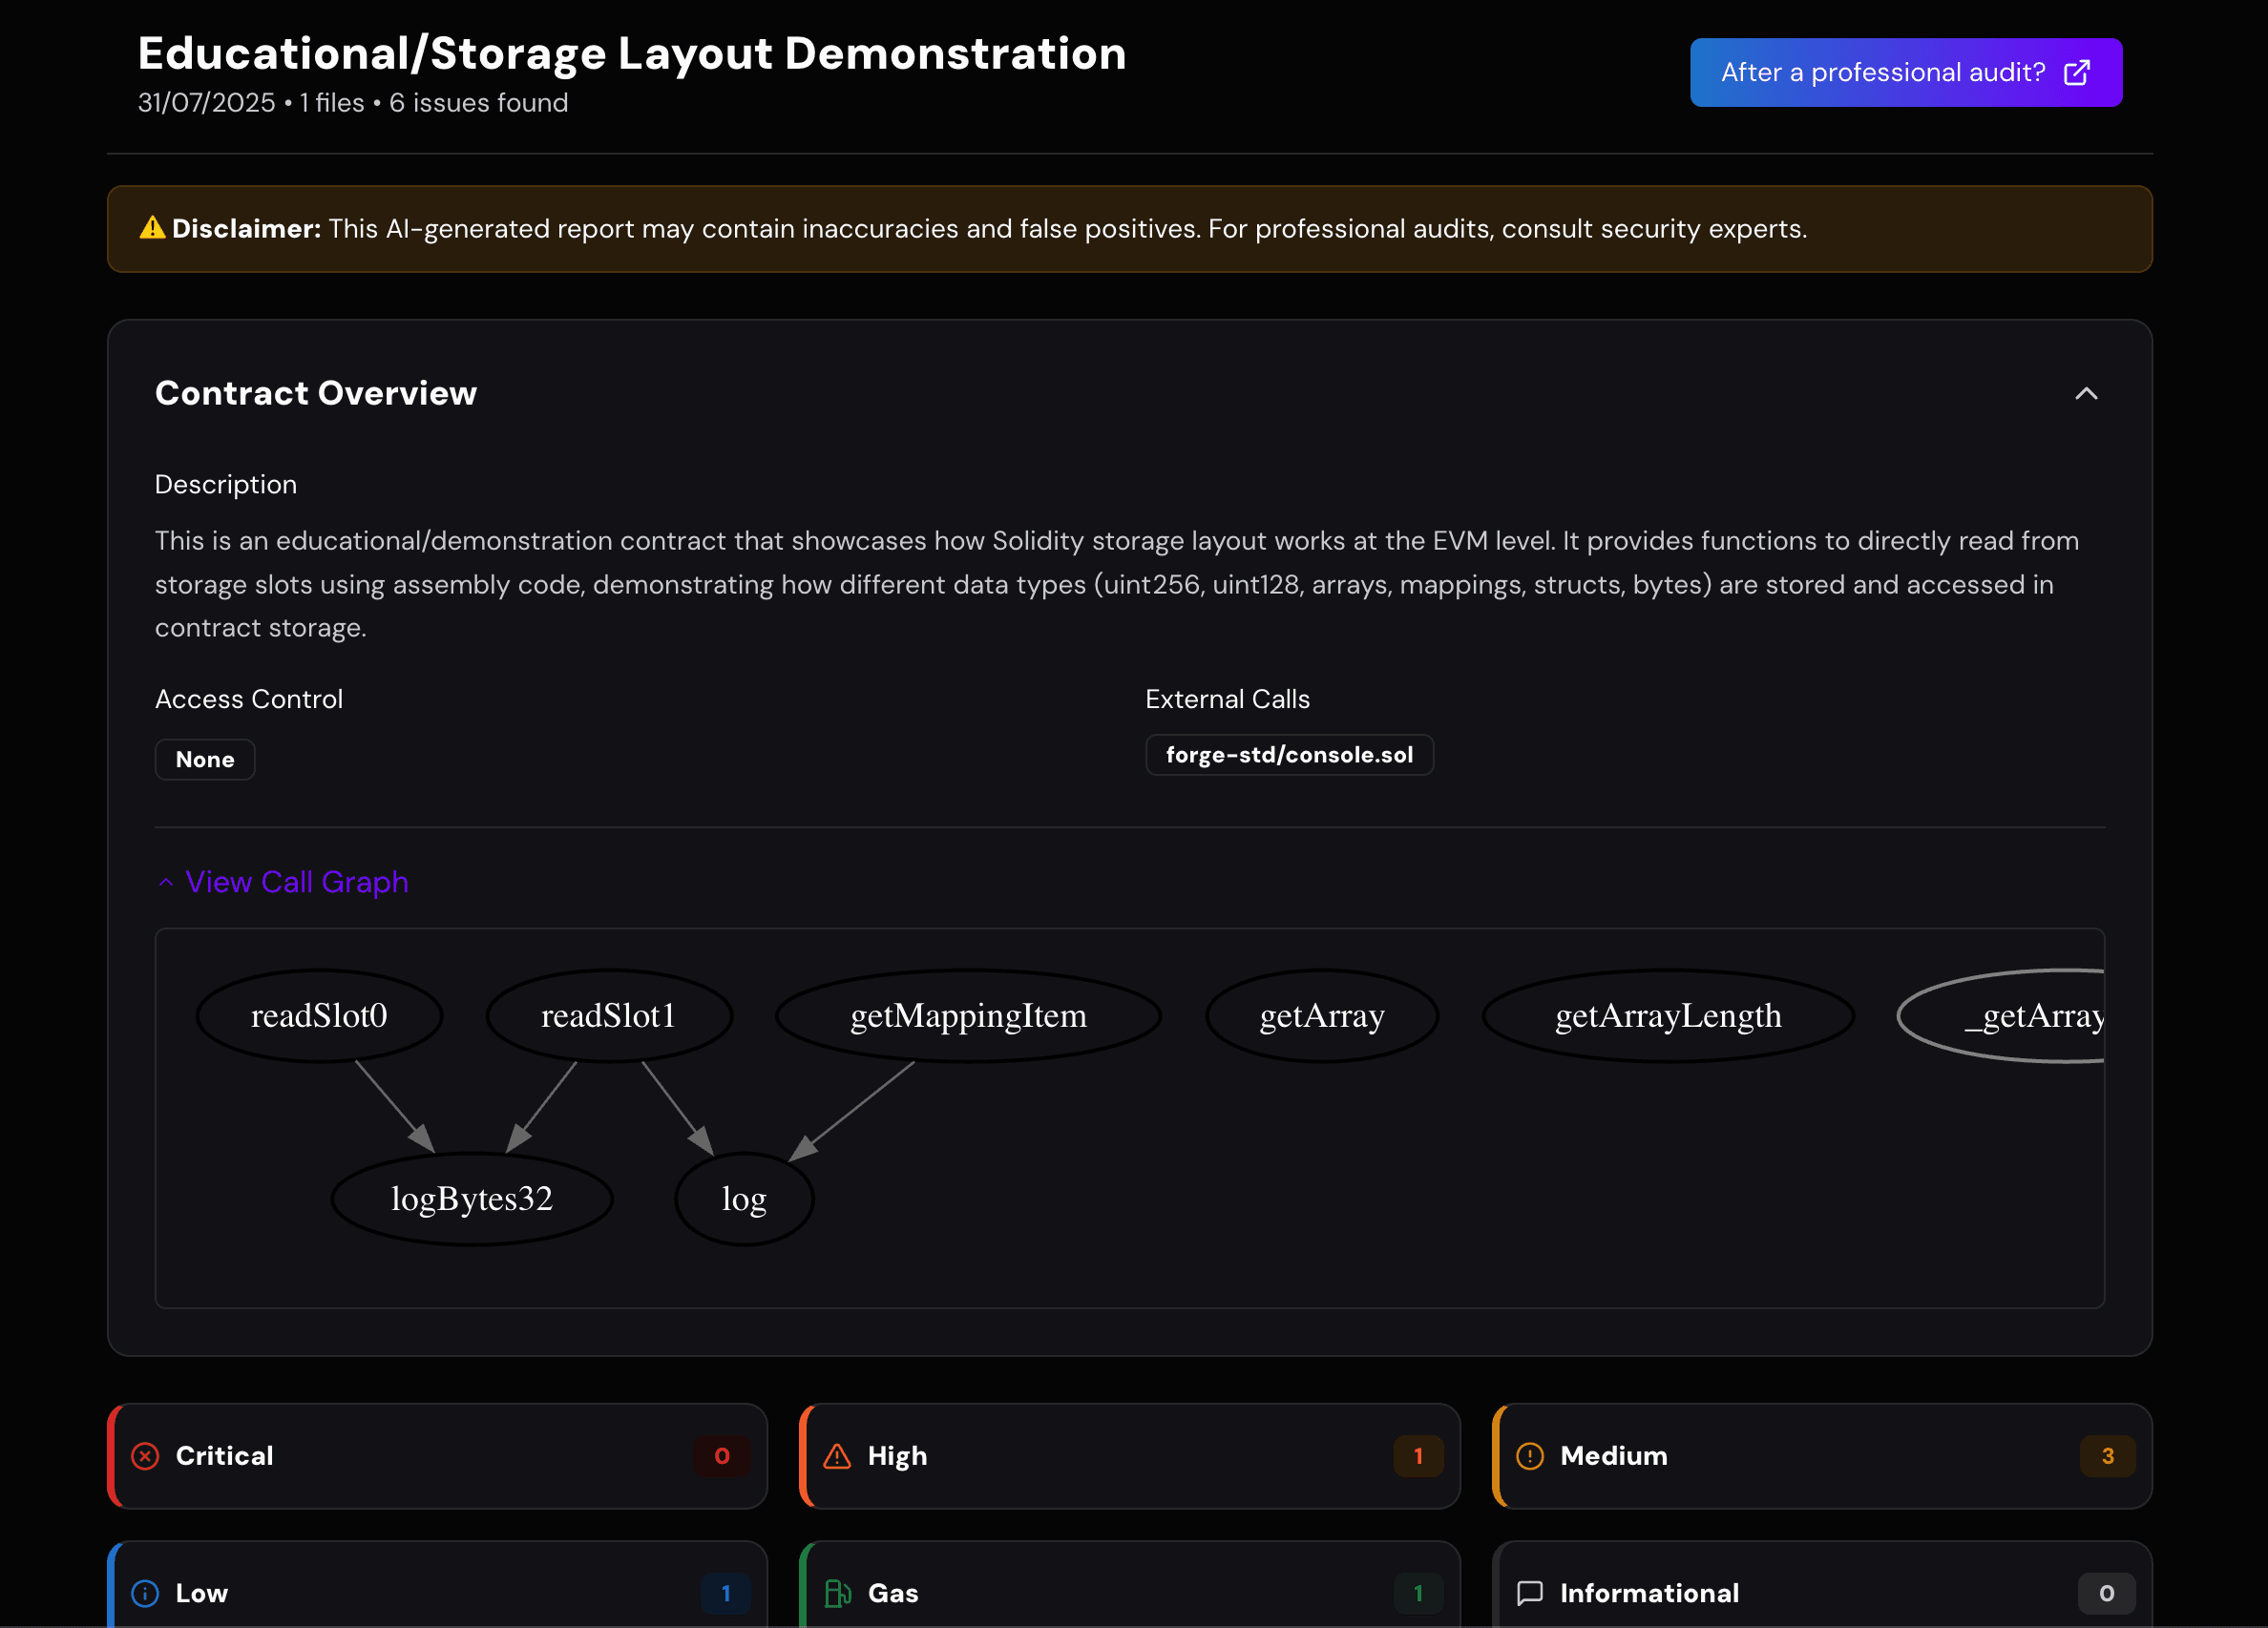
Task: Click the warning triangle icon in disclaimer
Action: pos(152,228)
